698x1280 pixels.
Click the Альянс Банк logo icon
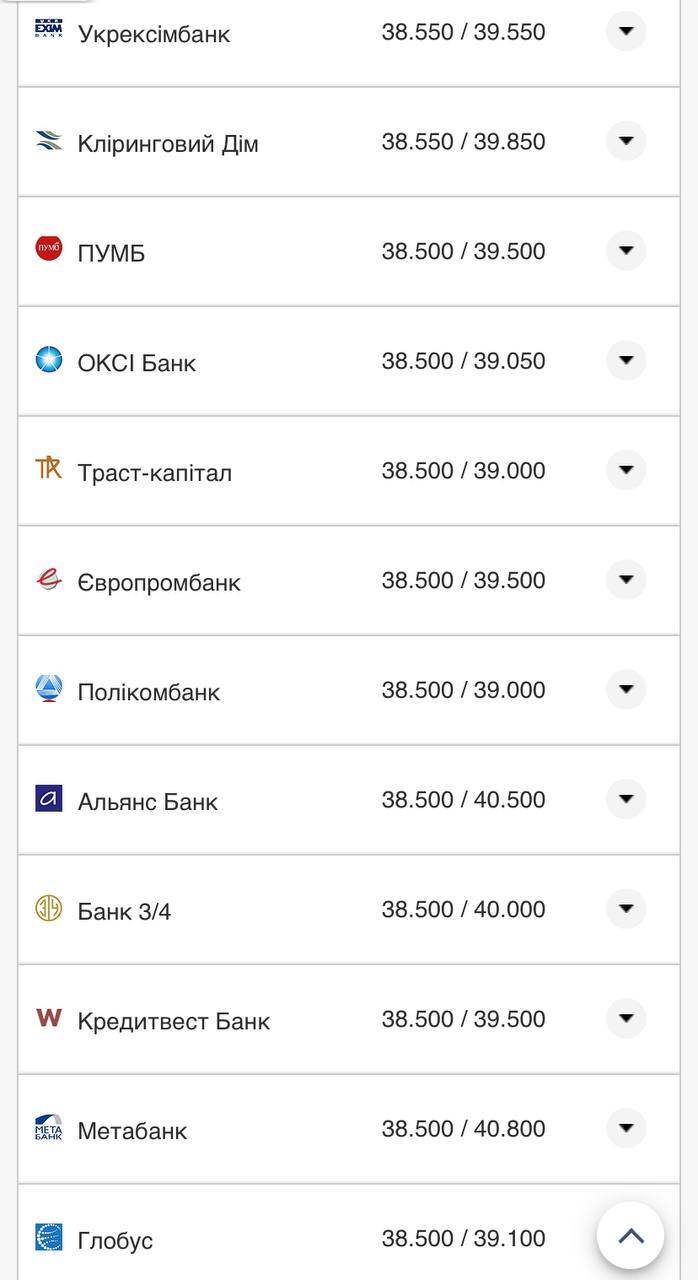point(48,798)
